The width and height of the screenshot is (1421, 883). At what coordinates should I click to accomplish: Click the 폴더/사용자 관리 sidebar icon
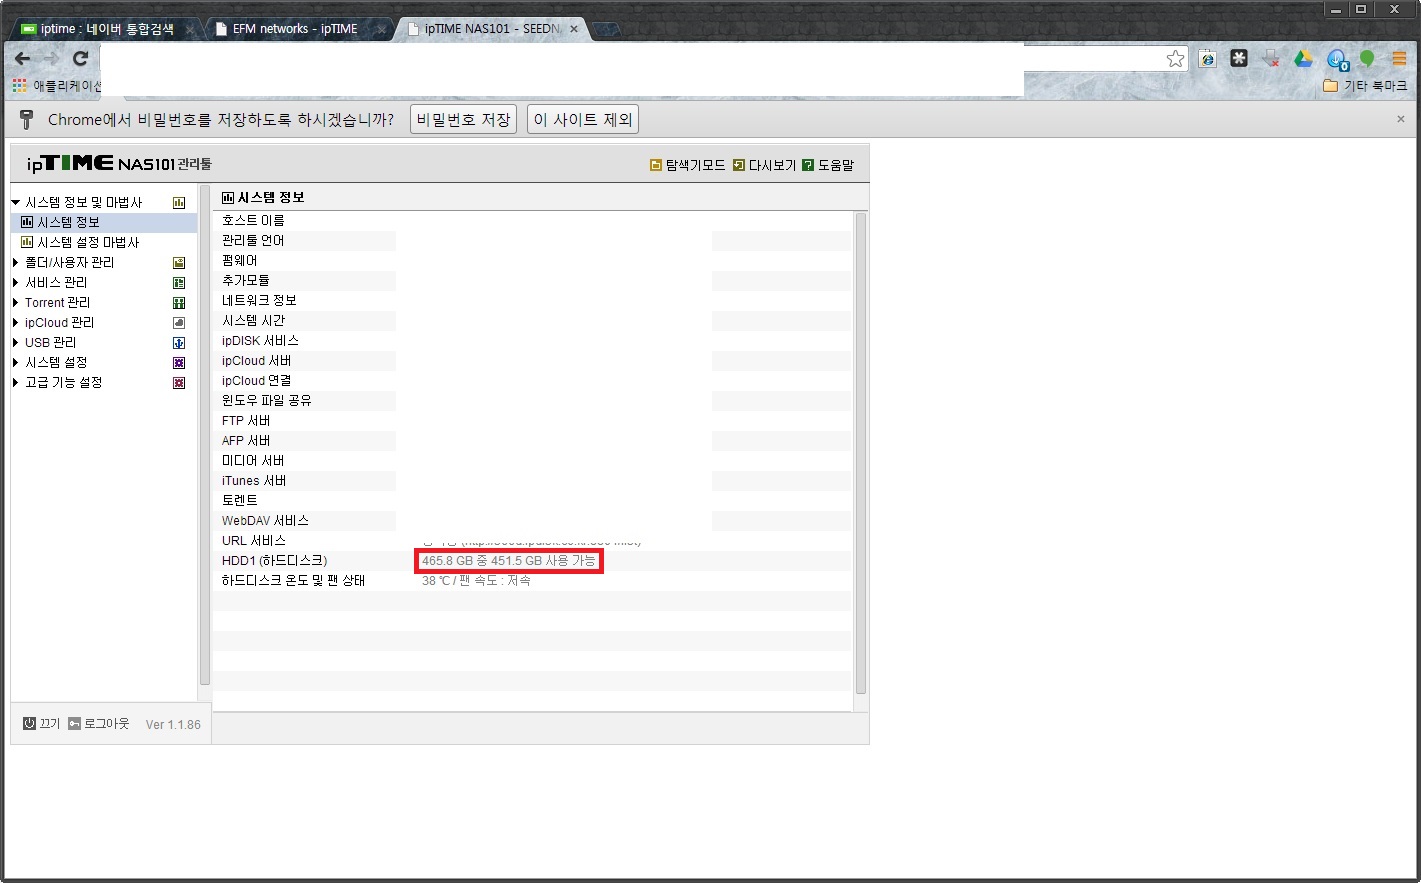coord(179,263)
